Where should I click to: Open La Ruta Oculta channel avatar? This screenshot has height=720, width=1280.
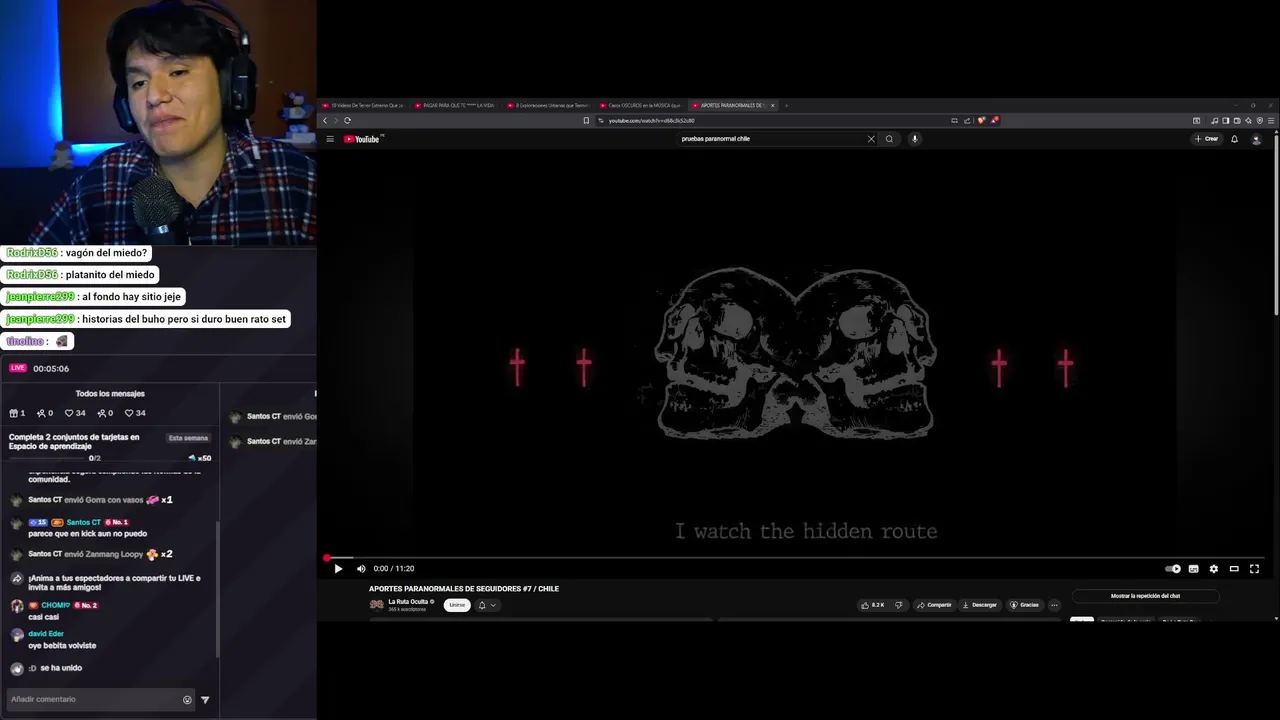tap(377, 605)
